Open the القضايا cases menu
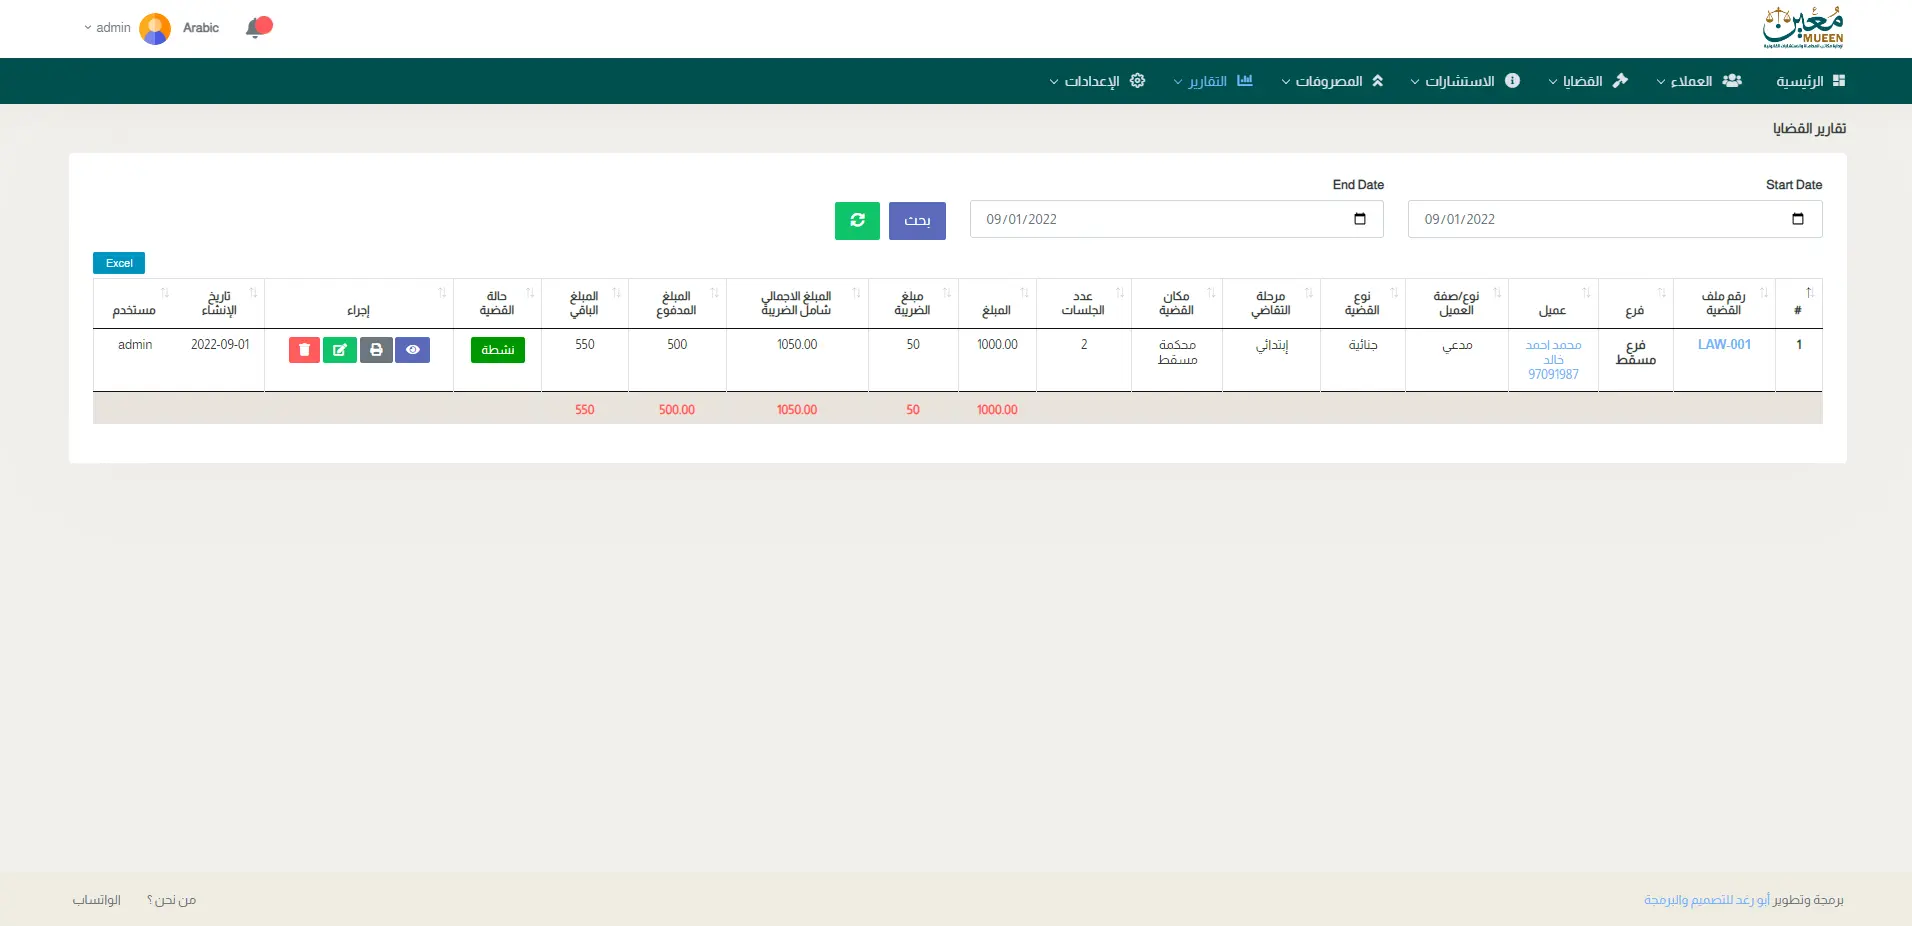Viewport: 1912px width, 926px height. tap(1587, 81)
